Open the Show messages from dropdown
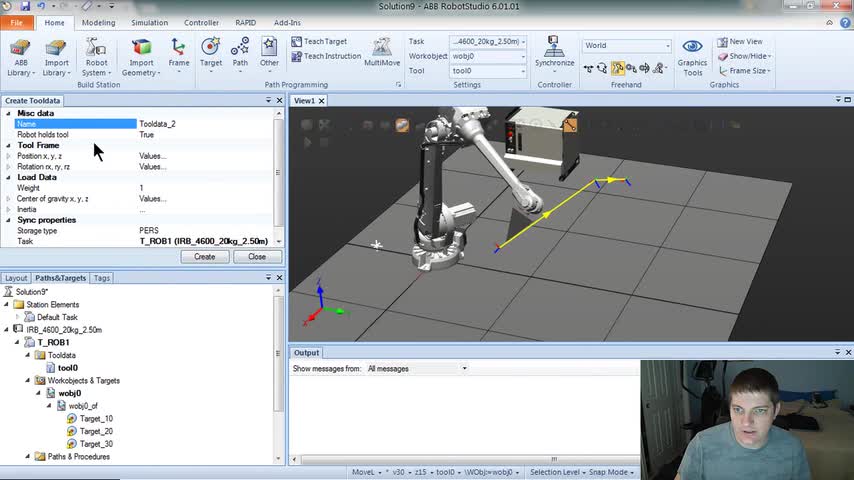The width and height of the screenshot is (854, 480). coord(417,369)
